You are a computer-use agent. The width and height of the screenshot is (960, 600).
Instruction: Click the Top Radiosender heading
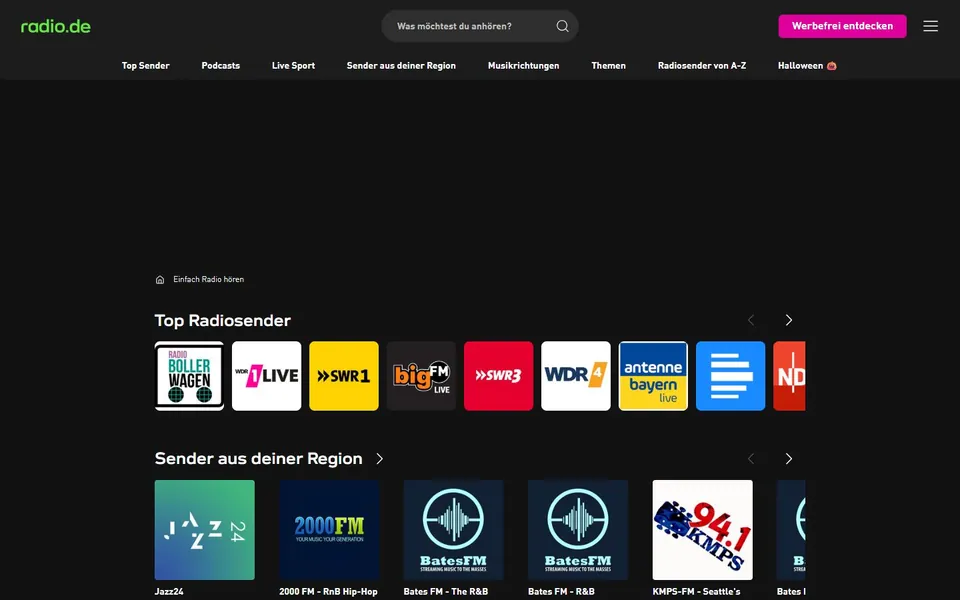(x=223, y=320)
